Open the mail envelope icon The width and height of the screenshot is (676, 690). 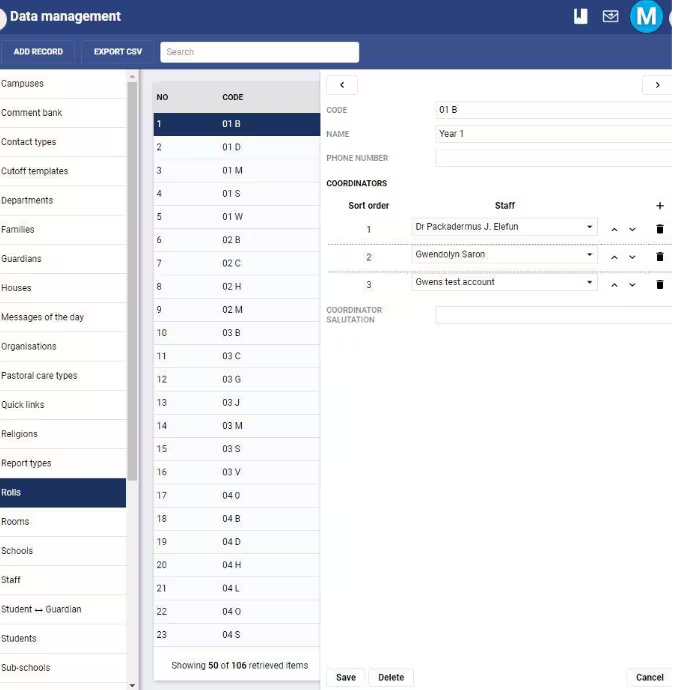tap(610, 17)
